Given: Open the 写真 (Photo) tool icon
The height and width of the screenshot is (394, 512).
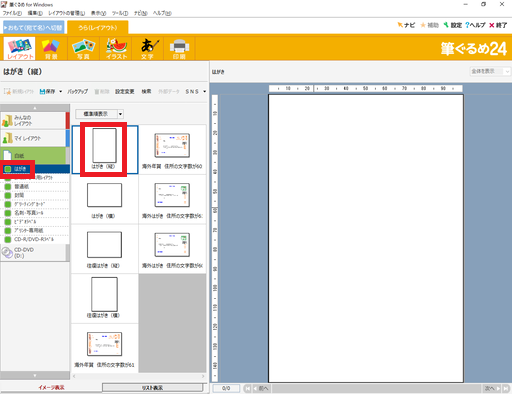Looking at the screenshot, I should point(83,48).
